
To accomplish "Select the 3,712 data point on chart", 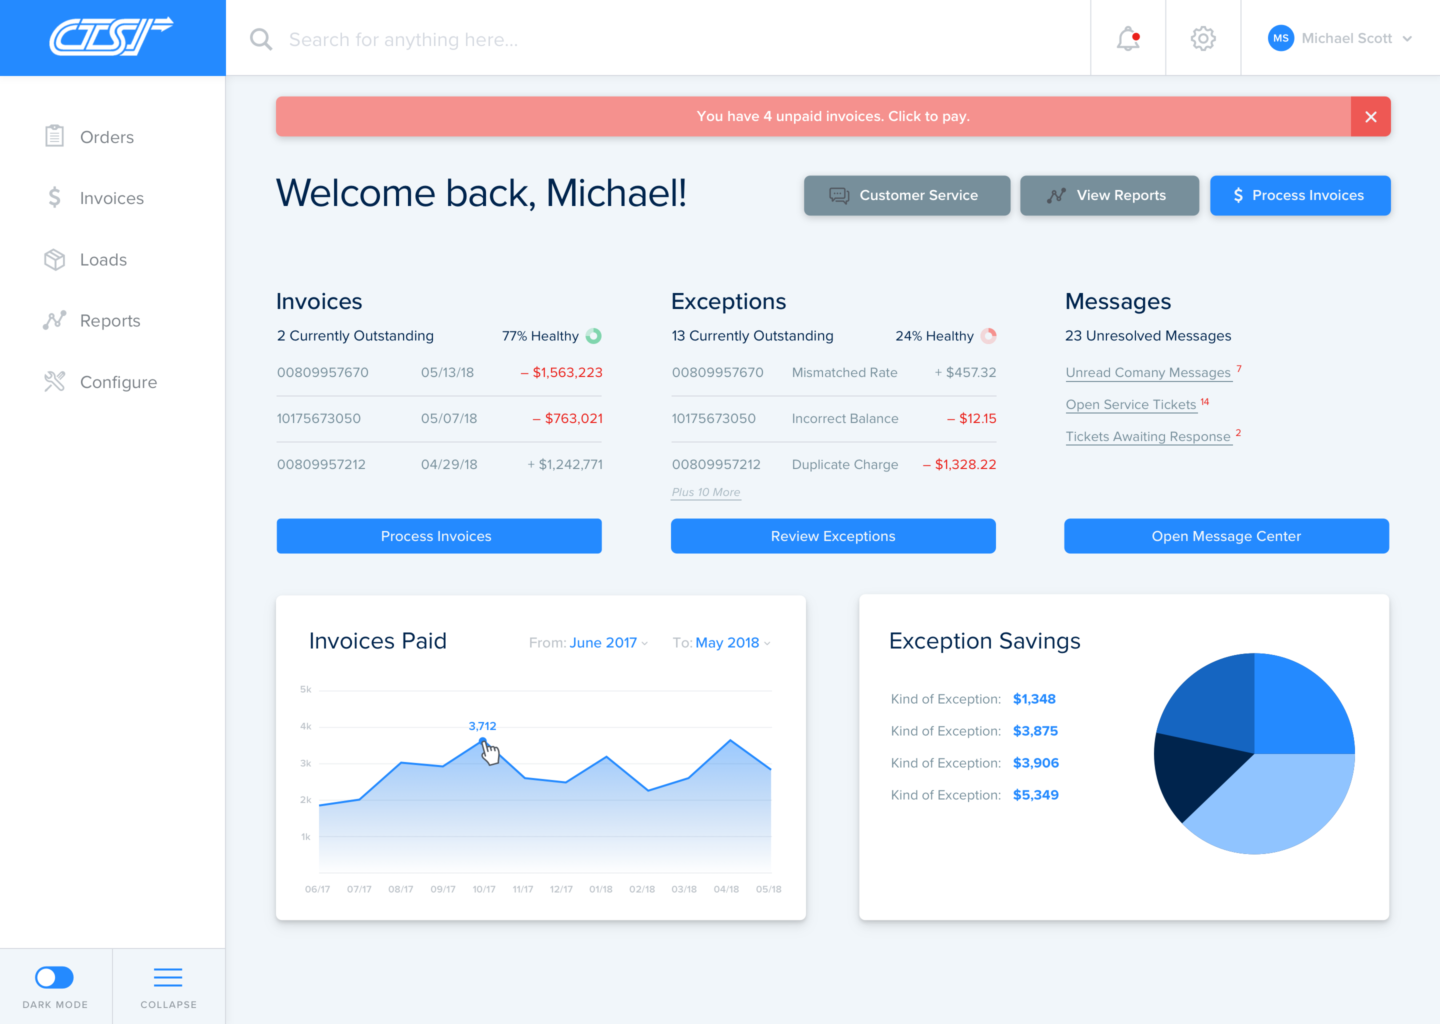I will 483,742.
